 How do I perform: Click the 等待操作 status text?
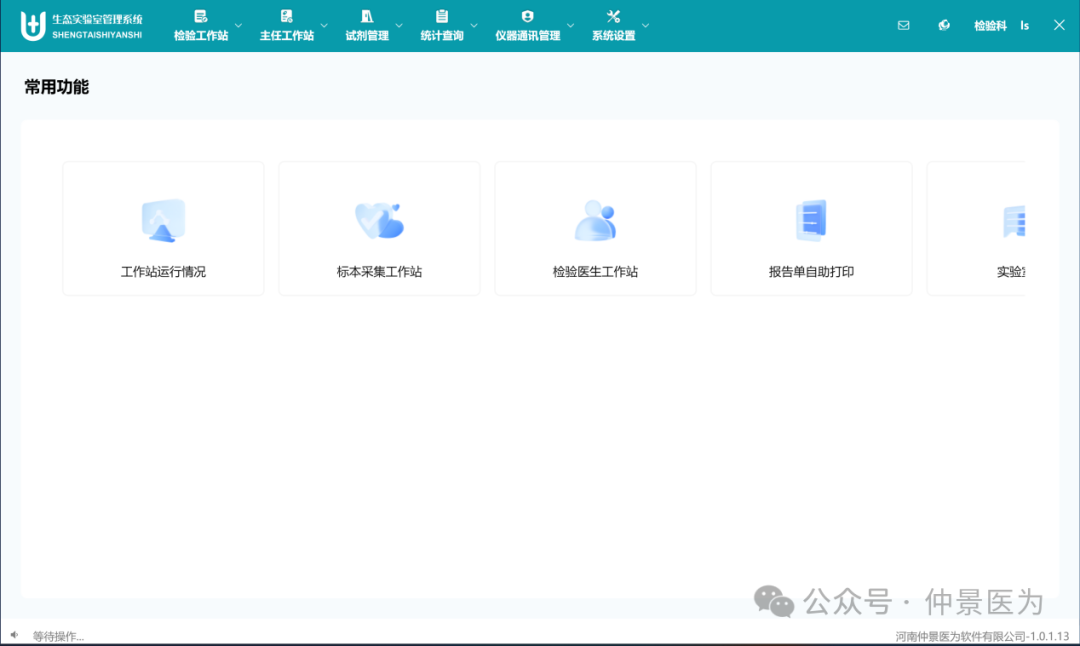coord(58,636)
